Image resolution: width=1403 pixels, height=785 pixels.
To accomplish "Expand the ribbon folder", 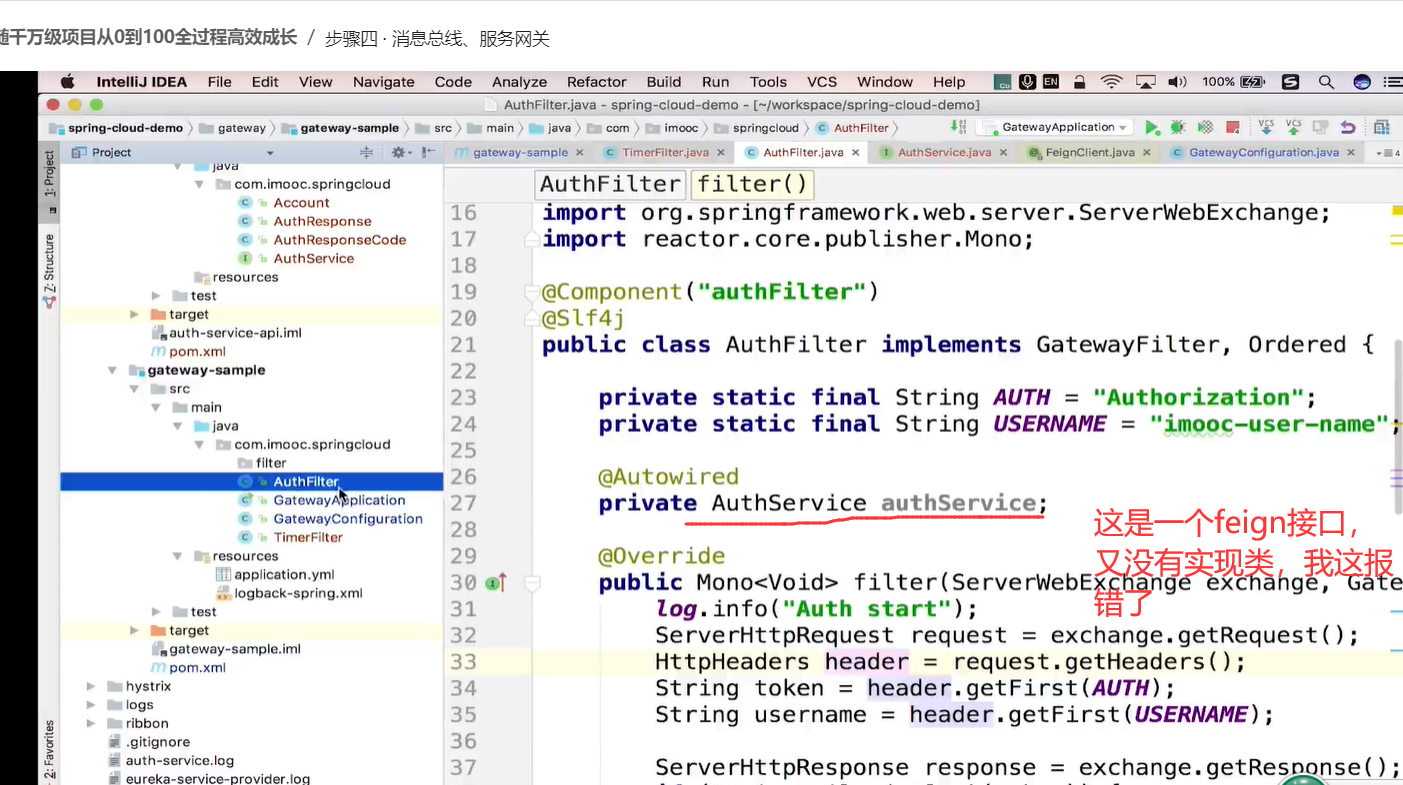I will pos(91,723).
